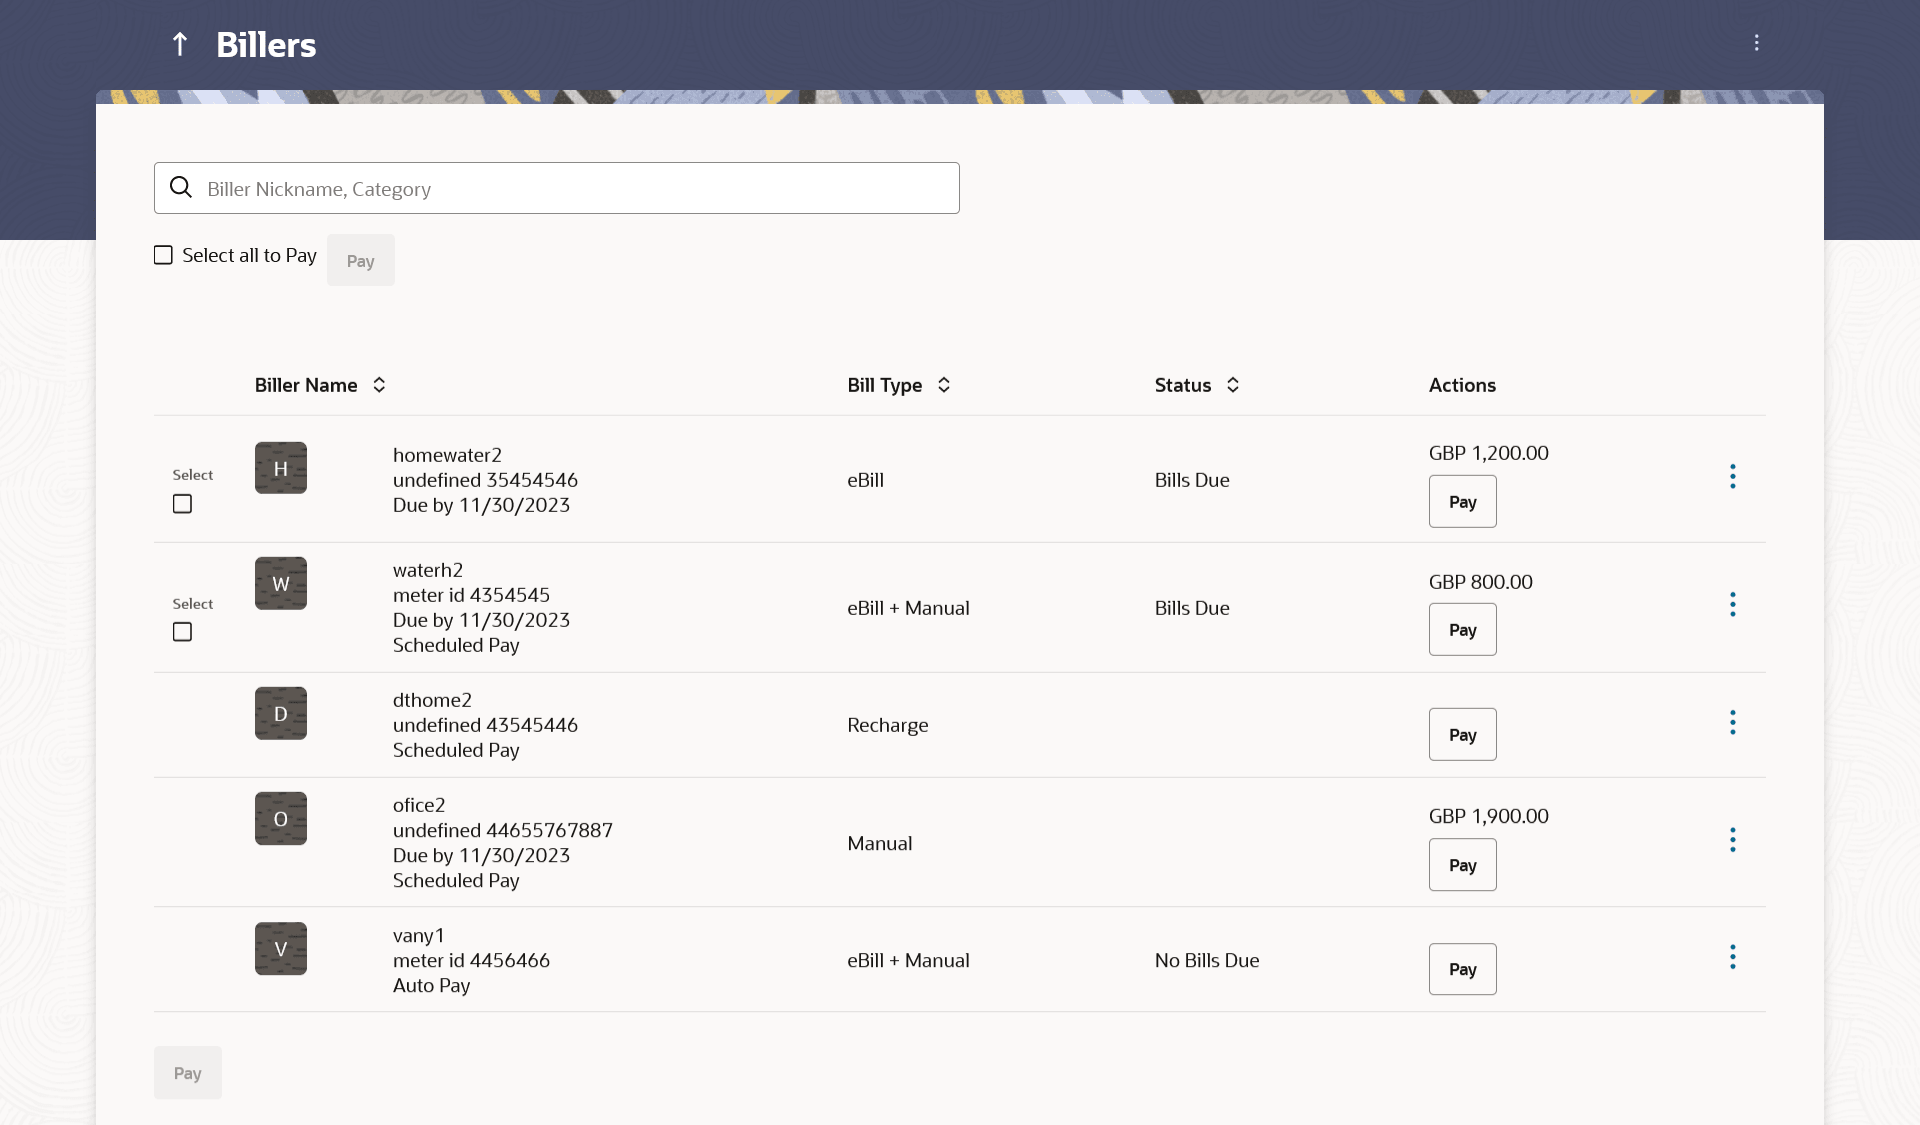The width and height of the screenshot is (1920, 1125).
Task: Sort by Biller Name column
Action: click(x=379, y=385)
